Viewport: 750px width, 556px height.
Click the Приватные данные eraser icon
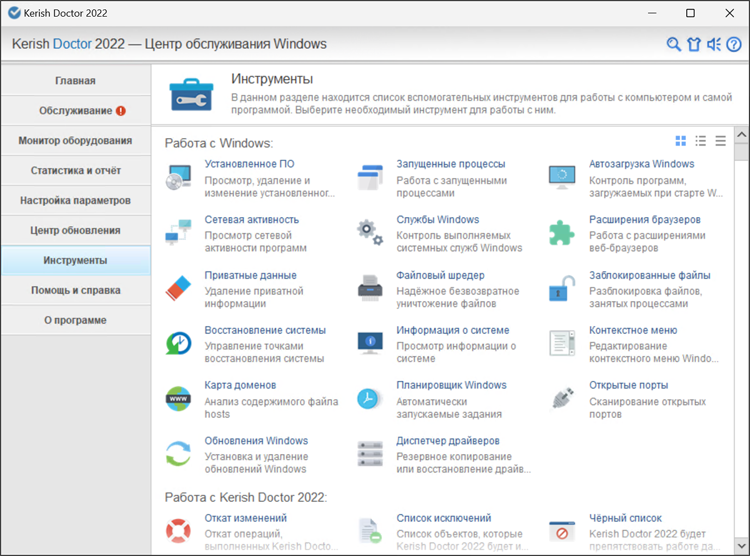pos(178,288)
